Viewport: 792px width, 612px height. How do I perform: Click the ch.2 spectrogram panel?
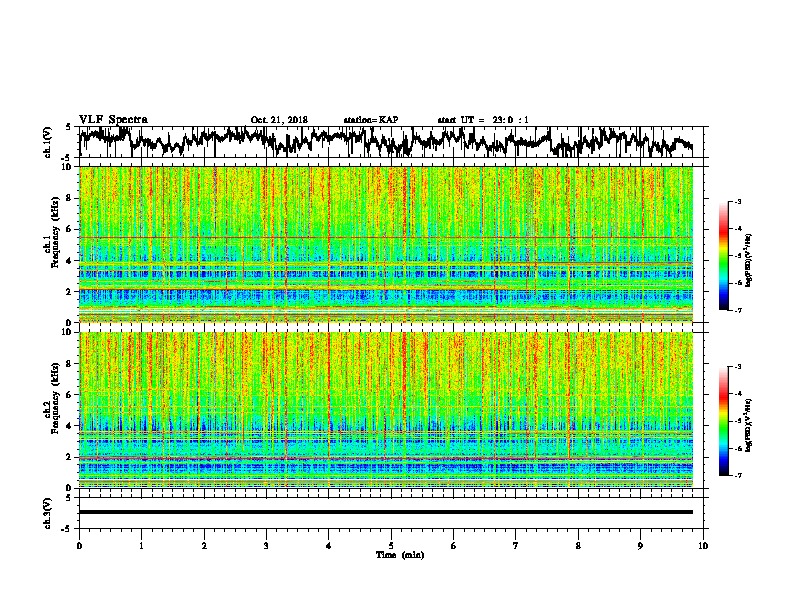click(x=386, y=410)
